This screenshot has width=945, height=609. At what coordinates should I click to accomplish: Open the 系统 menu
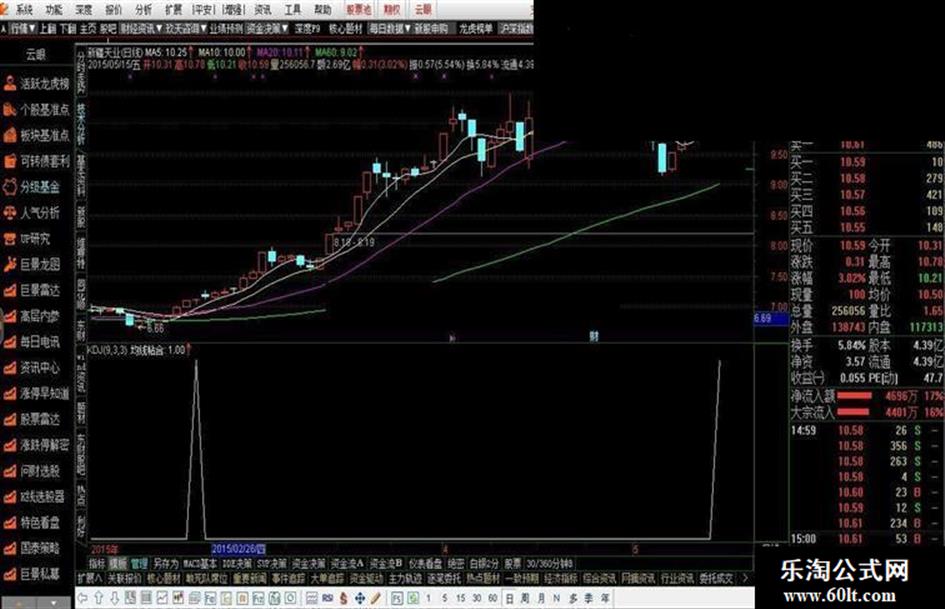point(24,10)
